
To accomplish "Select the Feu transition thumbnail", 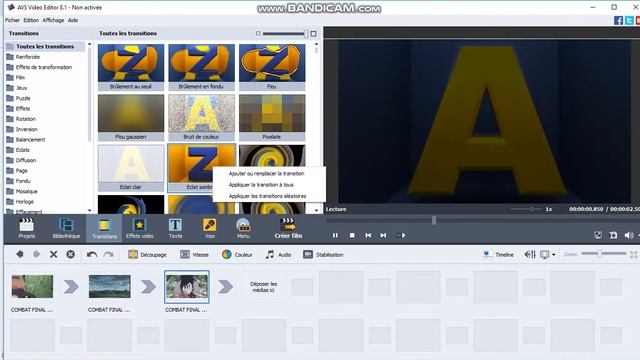I will tap(272, 67).
